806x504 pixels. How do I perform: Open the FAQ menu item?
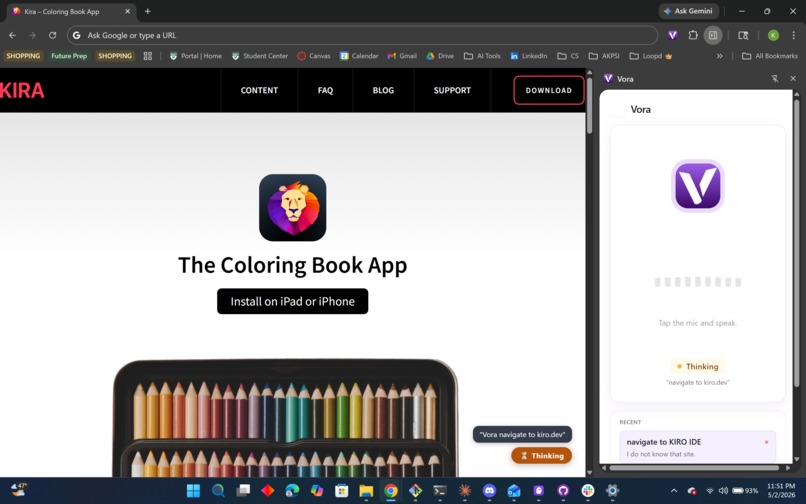325,90
